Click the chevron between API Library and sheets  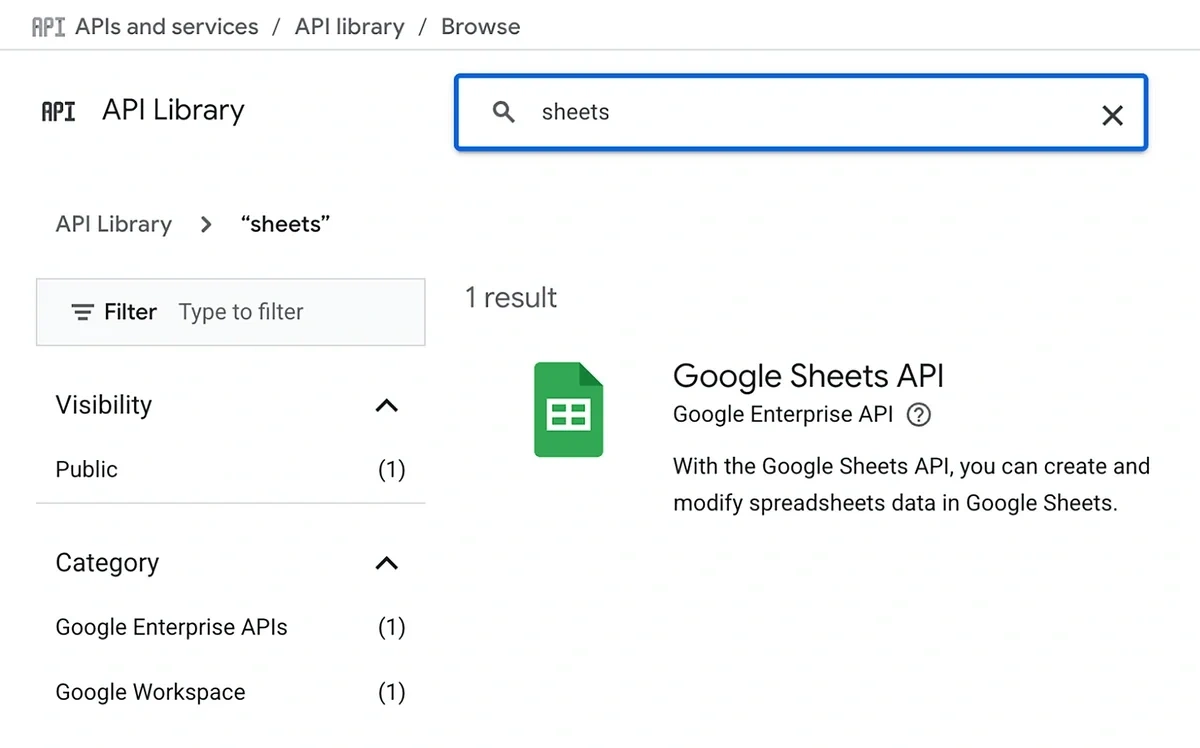(x=205, y=224)
